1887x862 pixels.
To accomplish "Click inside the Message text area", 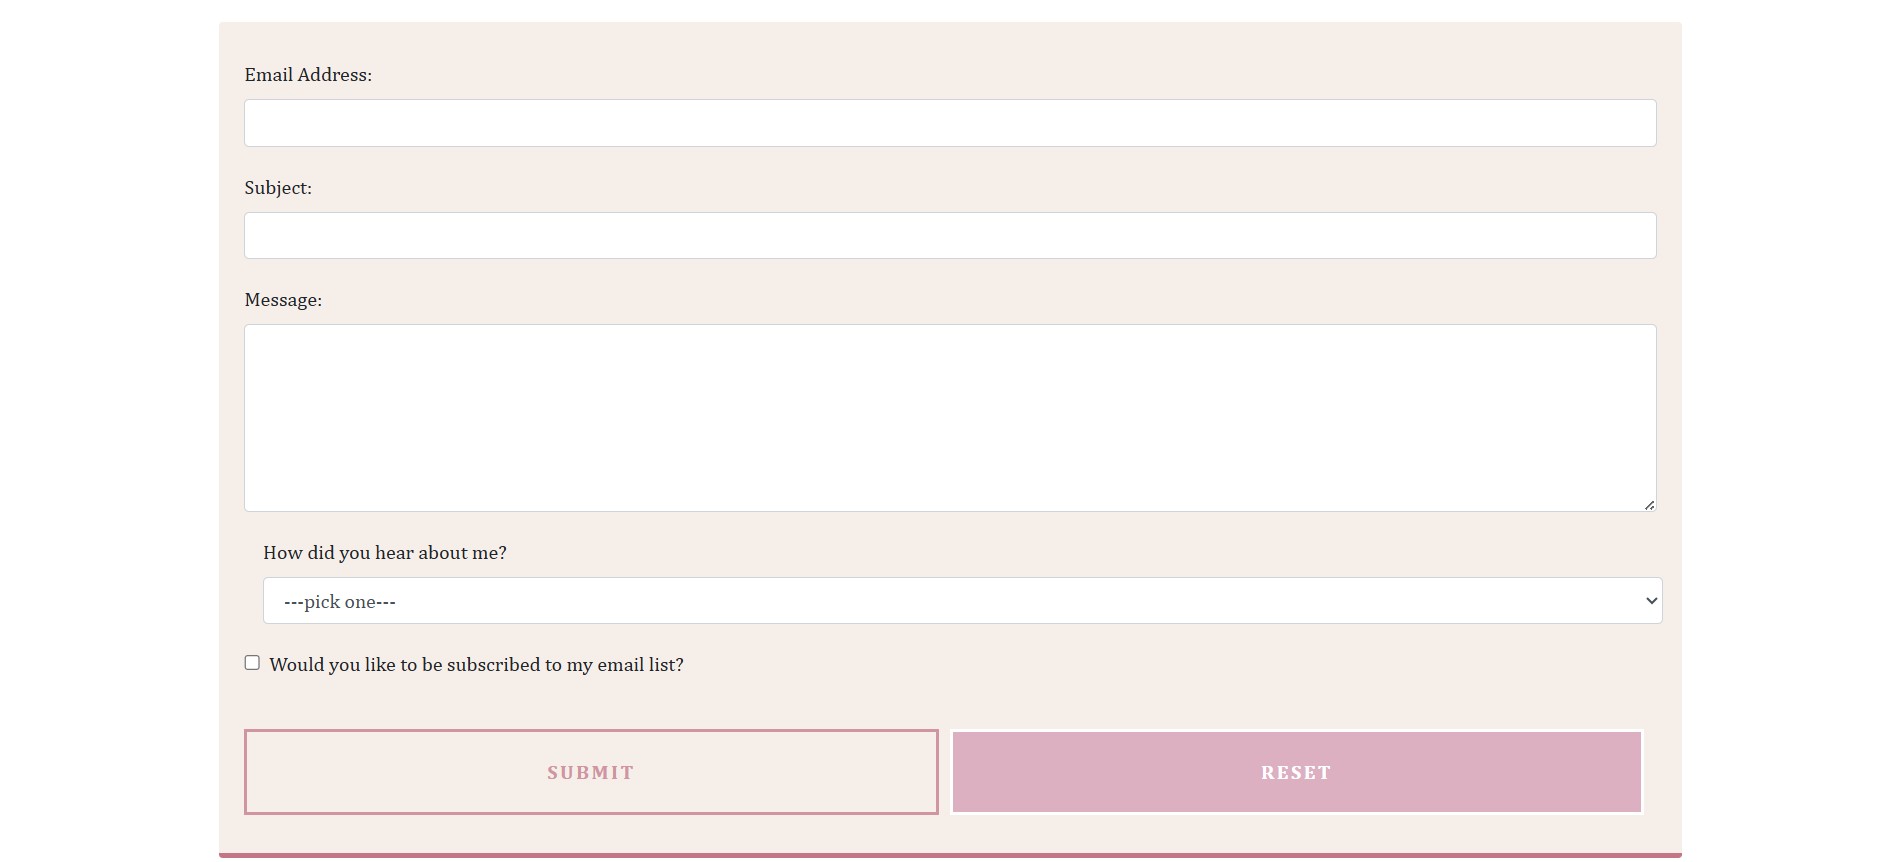I will [950, 418].
